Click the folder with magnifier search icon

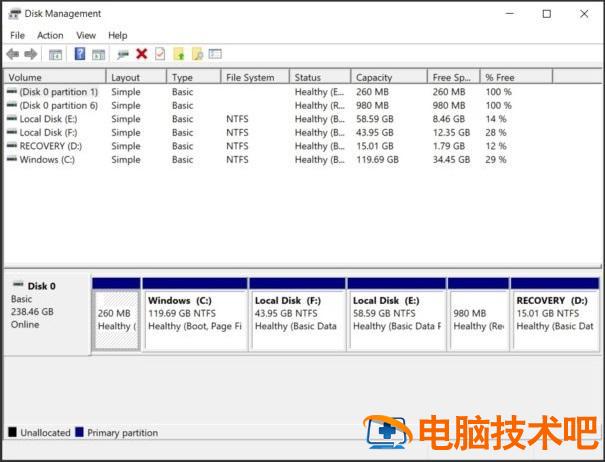point(197,54)
